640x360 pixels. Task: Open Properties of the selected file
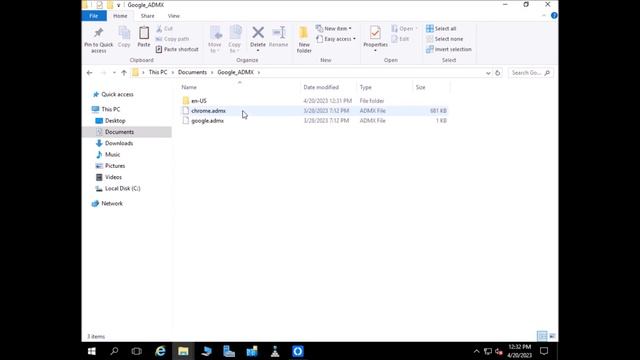(375, 39)
